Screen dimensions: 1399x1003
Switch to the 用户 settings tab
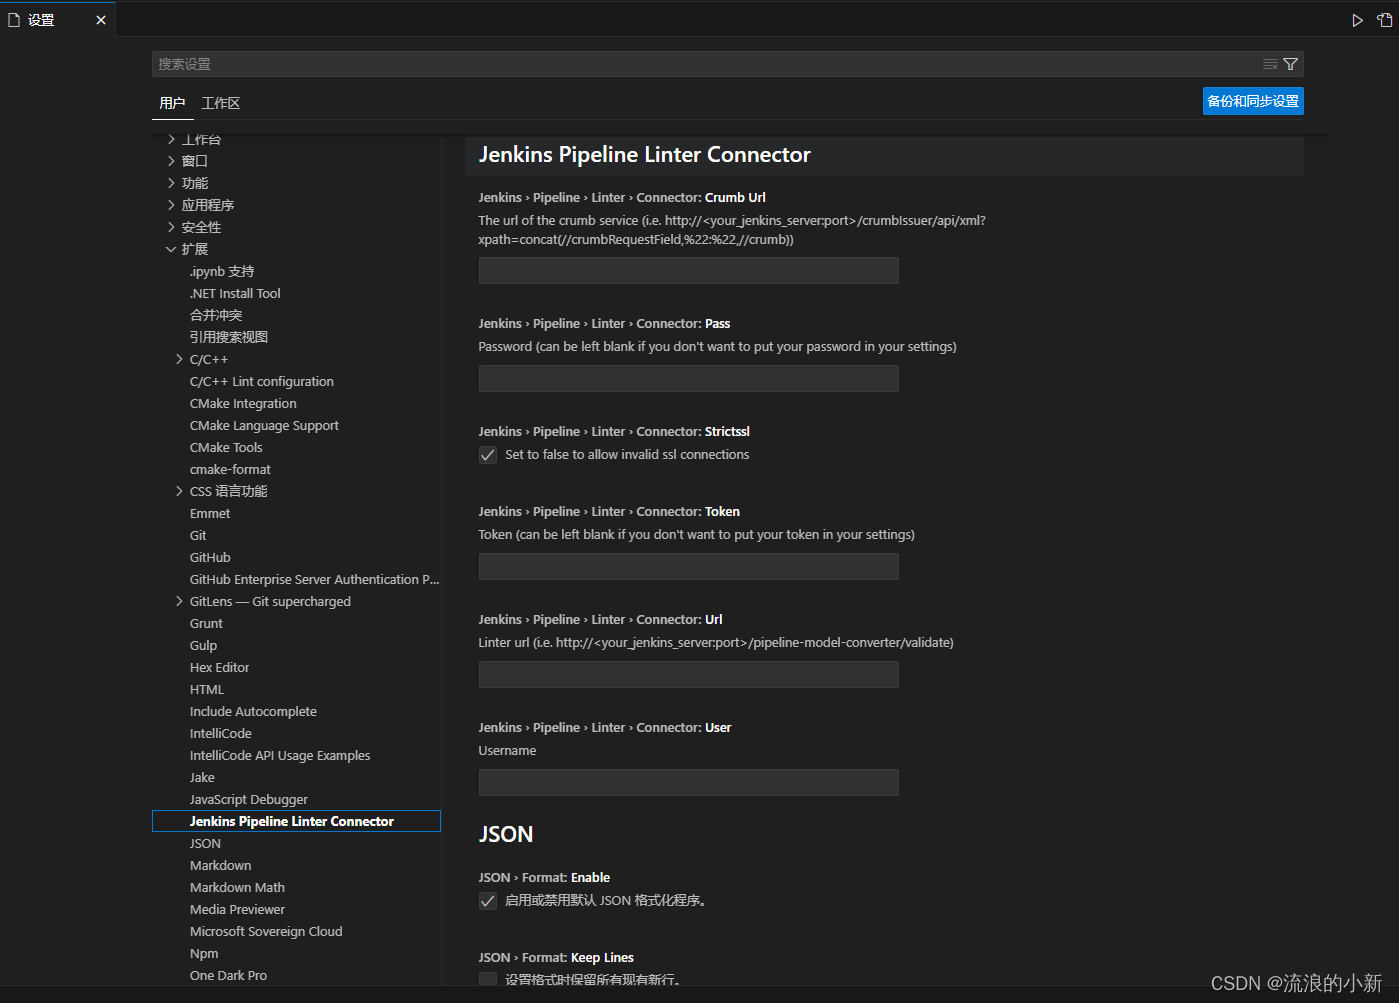172,103
